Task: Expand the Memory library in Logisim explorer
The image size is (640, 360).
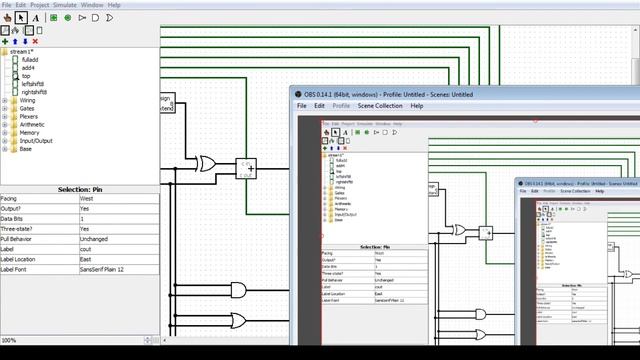Action: [x=5, y=133]
